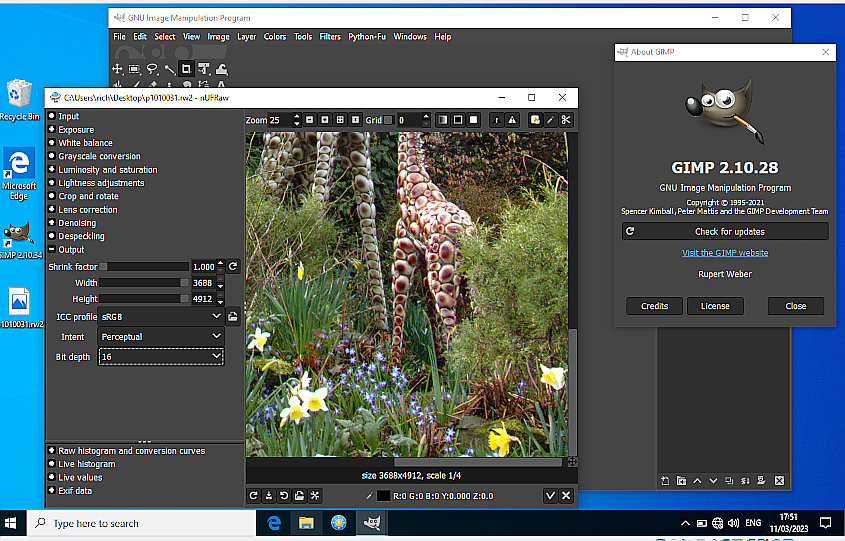The height and width of the screenshot is (541, 845).
Task: Open the Filters menu
Action: [x=330, y=37]
